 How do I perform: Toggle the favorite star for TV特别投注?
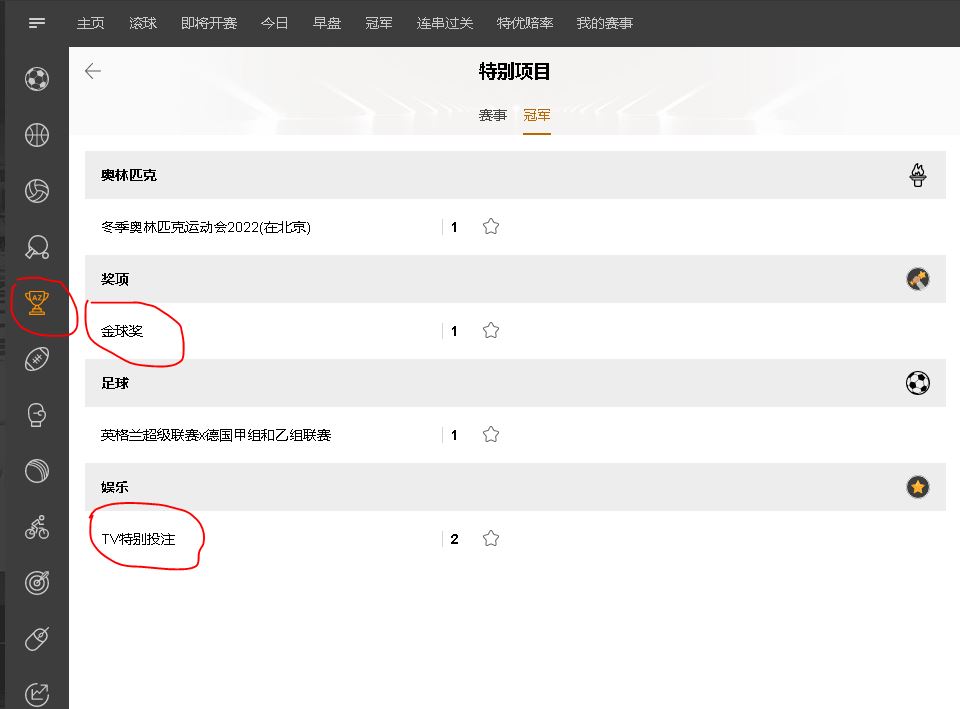pyautogui.click(x=491, y=539)
